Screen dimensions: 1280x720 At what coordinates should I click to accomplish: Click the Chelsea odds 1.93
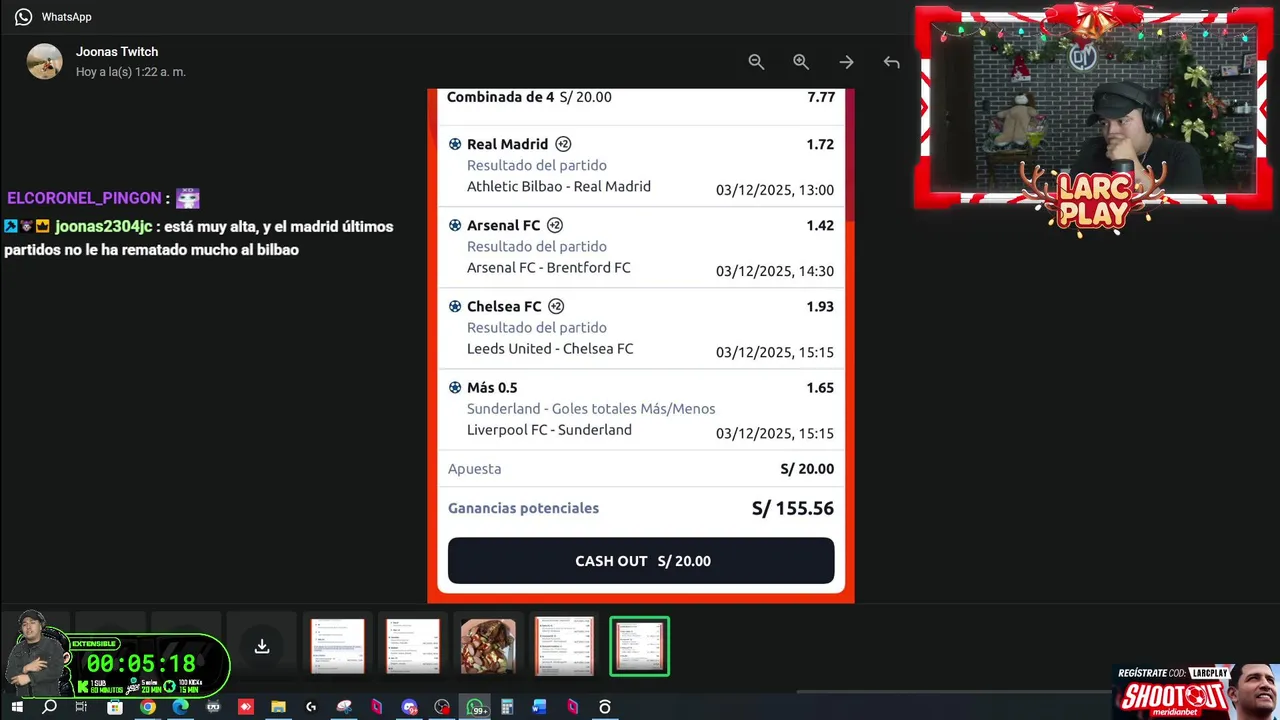coord(820,306)
